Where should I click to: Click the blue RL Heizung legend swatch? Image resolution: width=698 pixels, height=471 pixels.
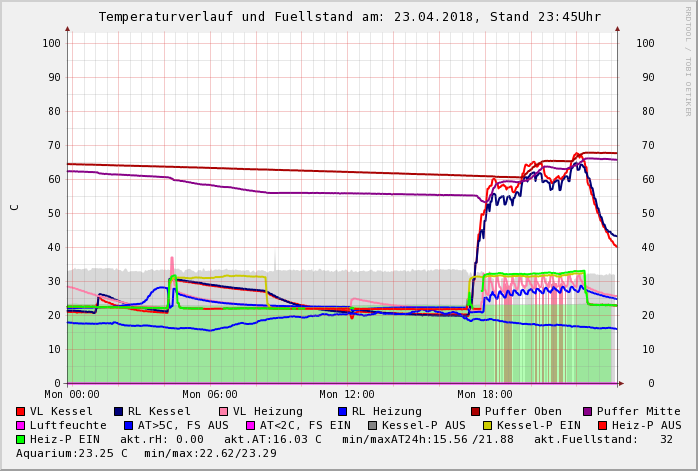pyautogui.click(x=342, y=412)
